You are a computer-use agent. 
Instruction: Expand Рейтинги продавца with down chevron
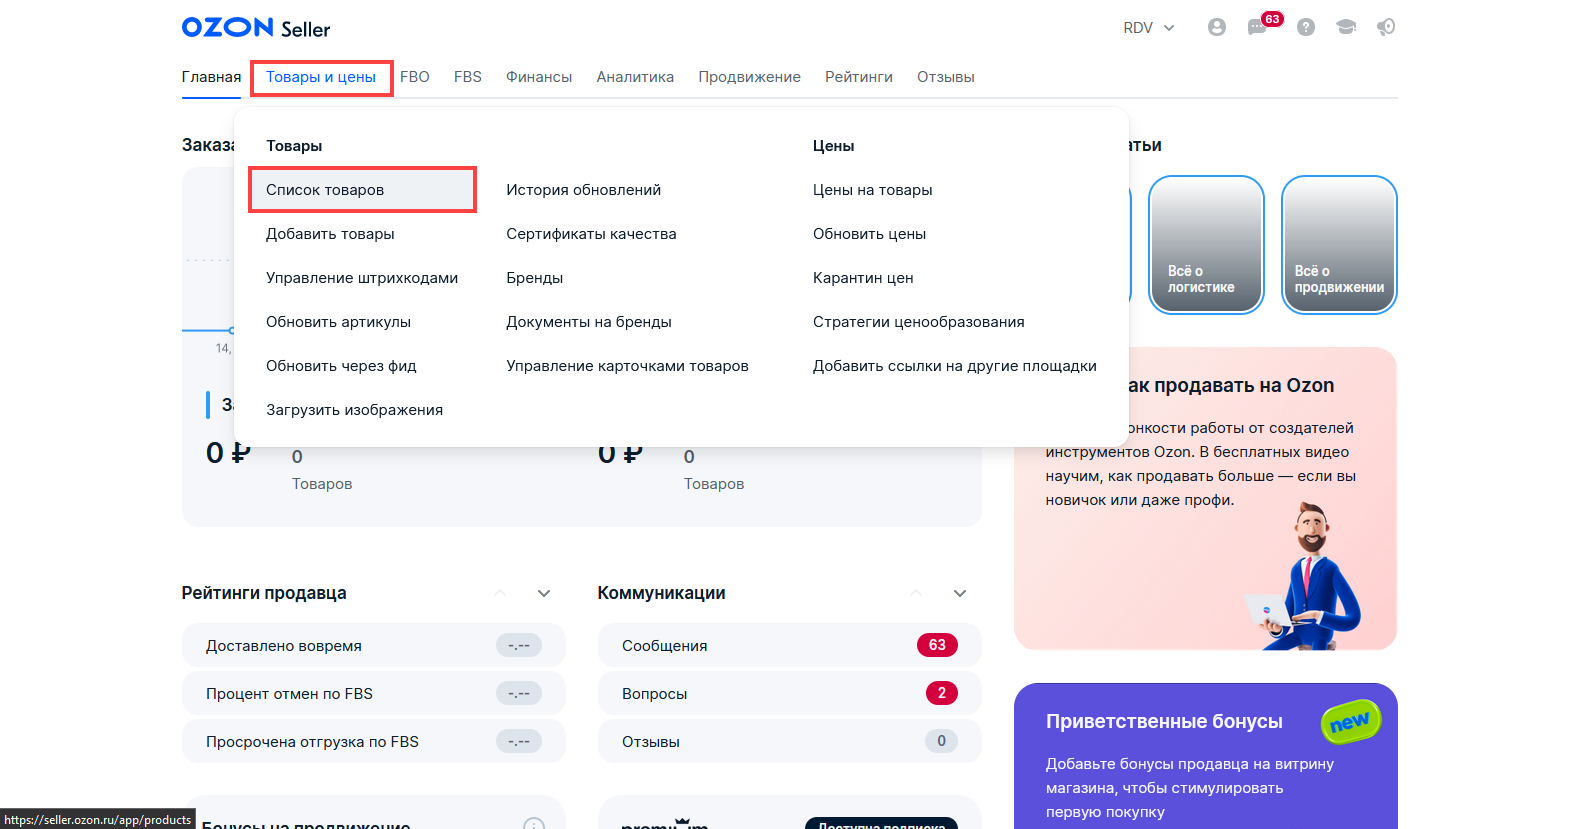544,593
